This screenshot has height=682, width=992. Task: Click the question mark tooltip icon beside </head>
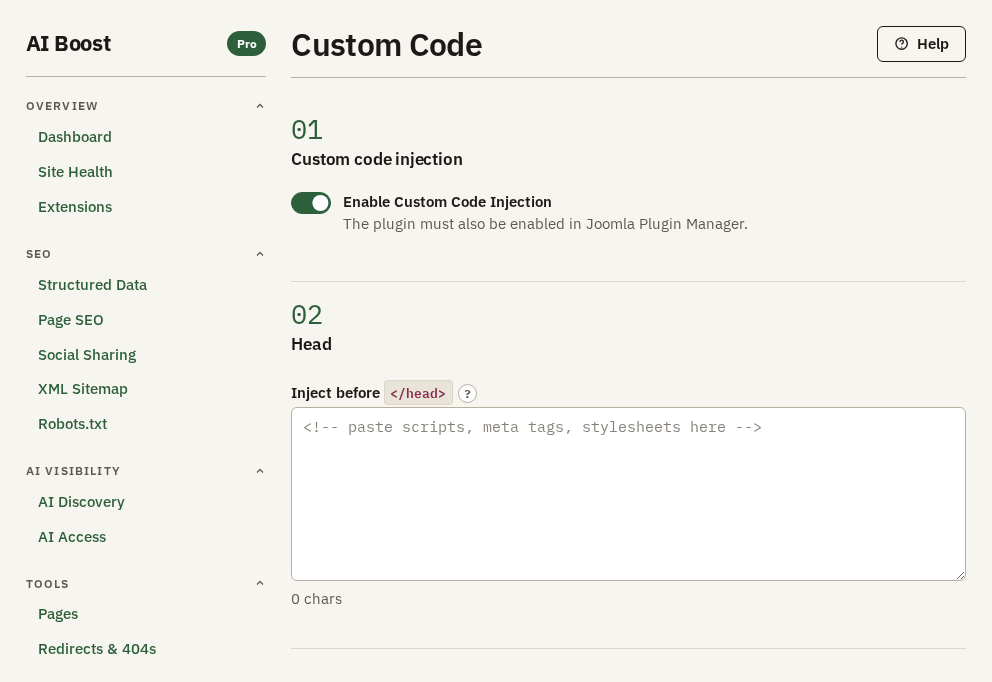click(x=467, y=394)
